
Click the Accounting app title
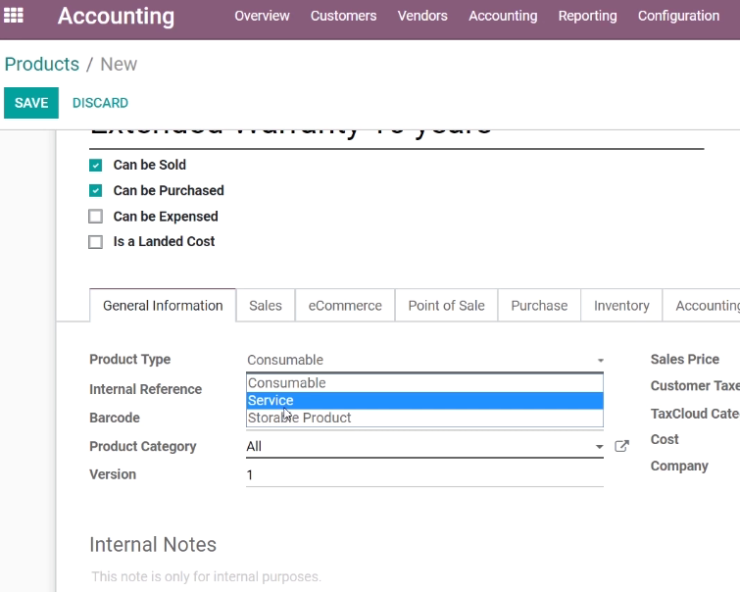(116, 17)
